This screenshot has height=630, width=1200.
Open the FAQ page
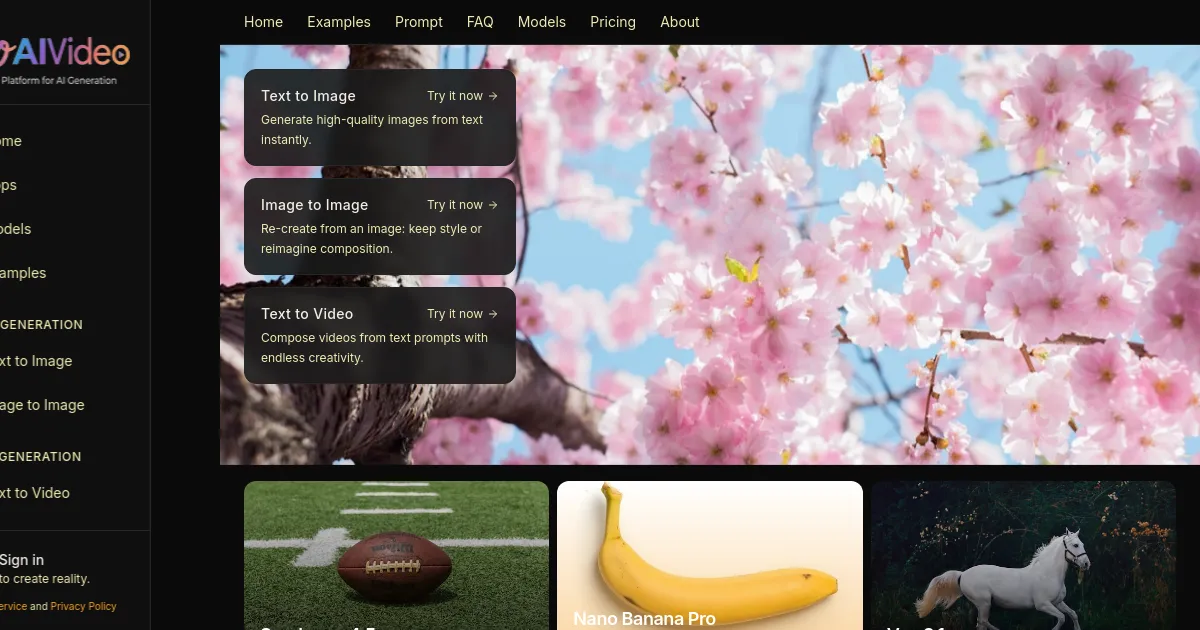coord(480,22)
